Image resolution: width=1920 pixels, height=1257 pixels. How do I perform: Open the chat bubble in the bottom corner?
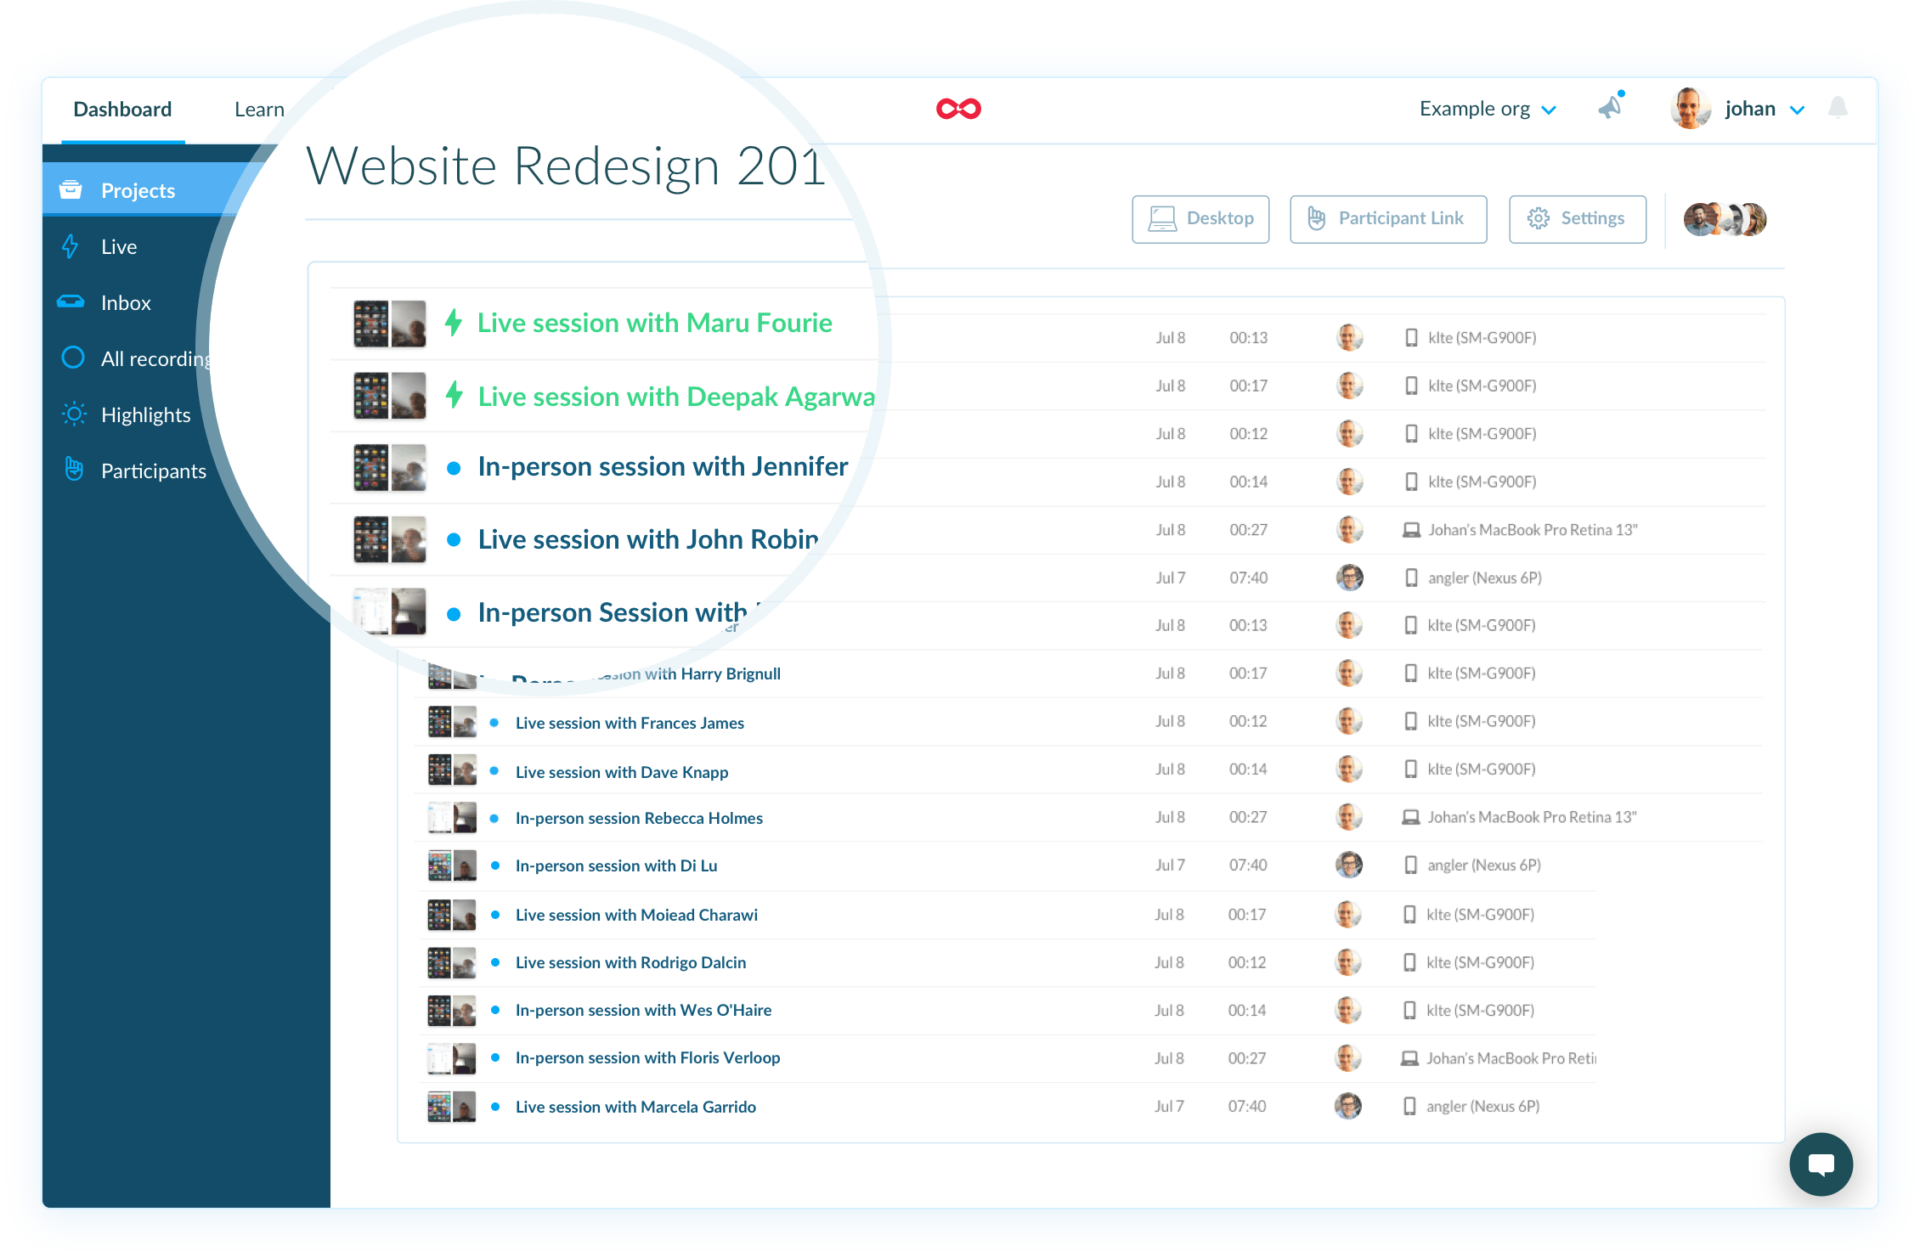[x=1821, y=1164]
